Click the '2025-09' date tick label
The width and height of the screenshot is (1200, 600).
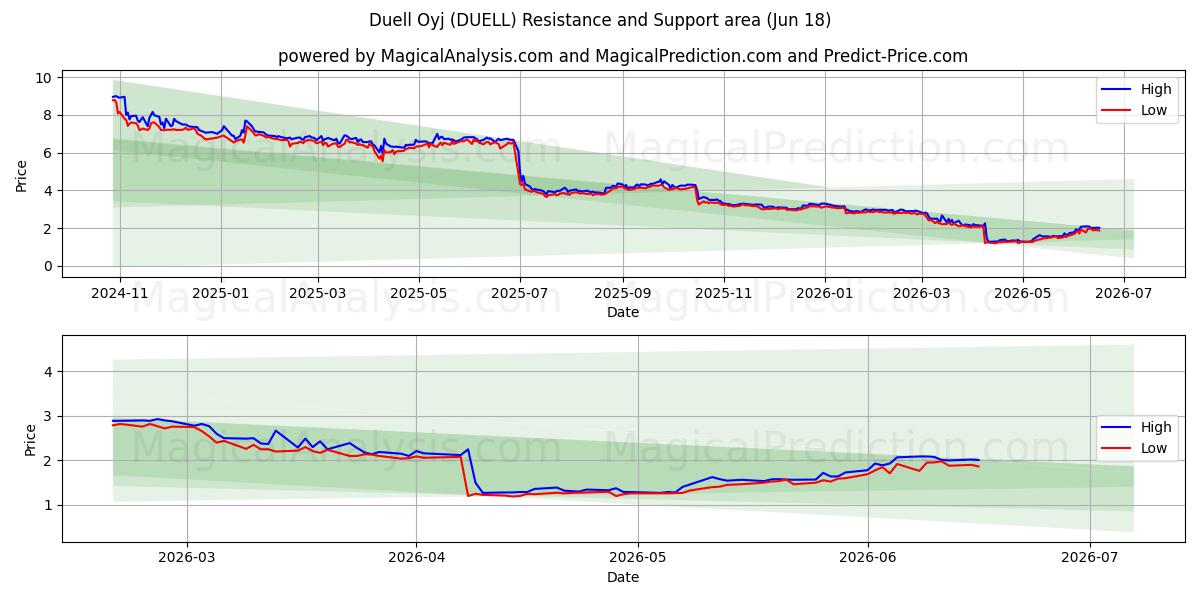(x=622, y=293)
